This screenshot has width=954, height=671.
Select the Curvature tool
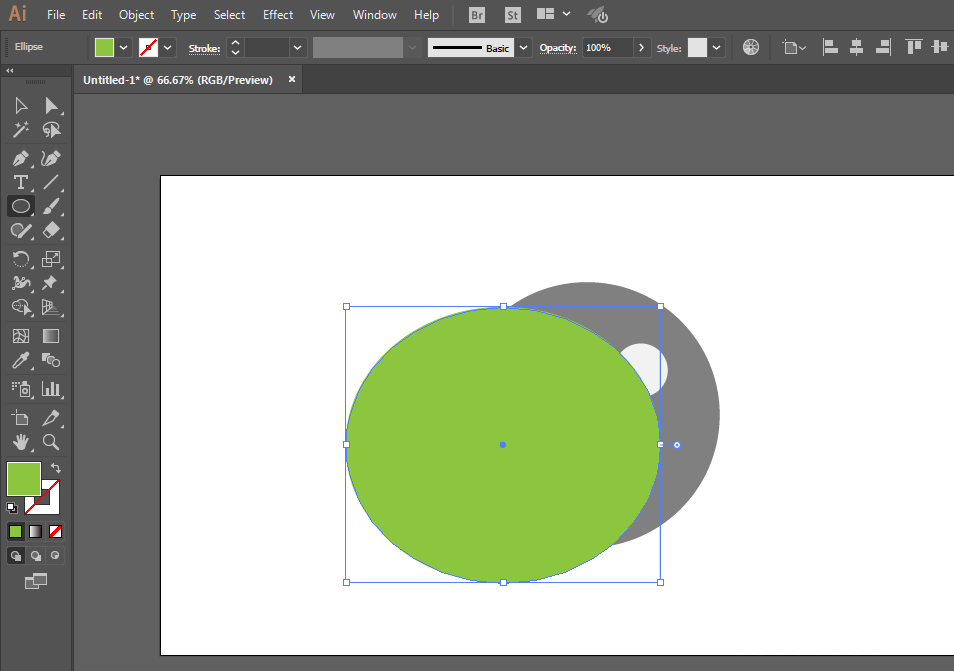pyautogui.click(x=51, y=158)
